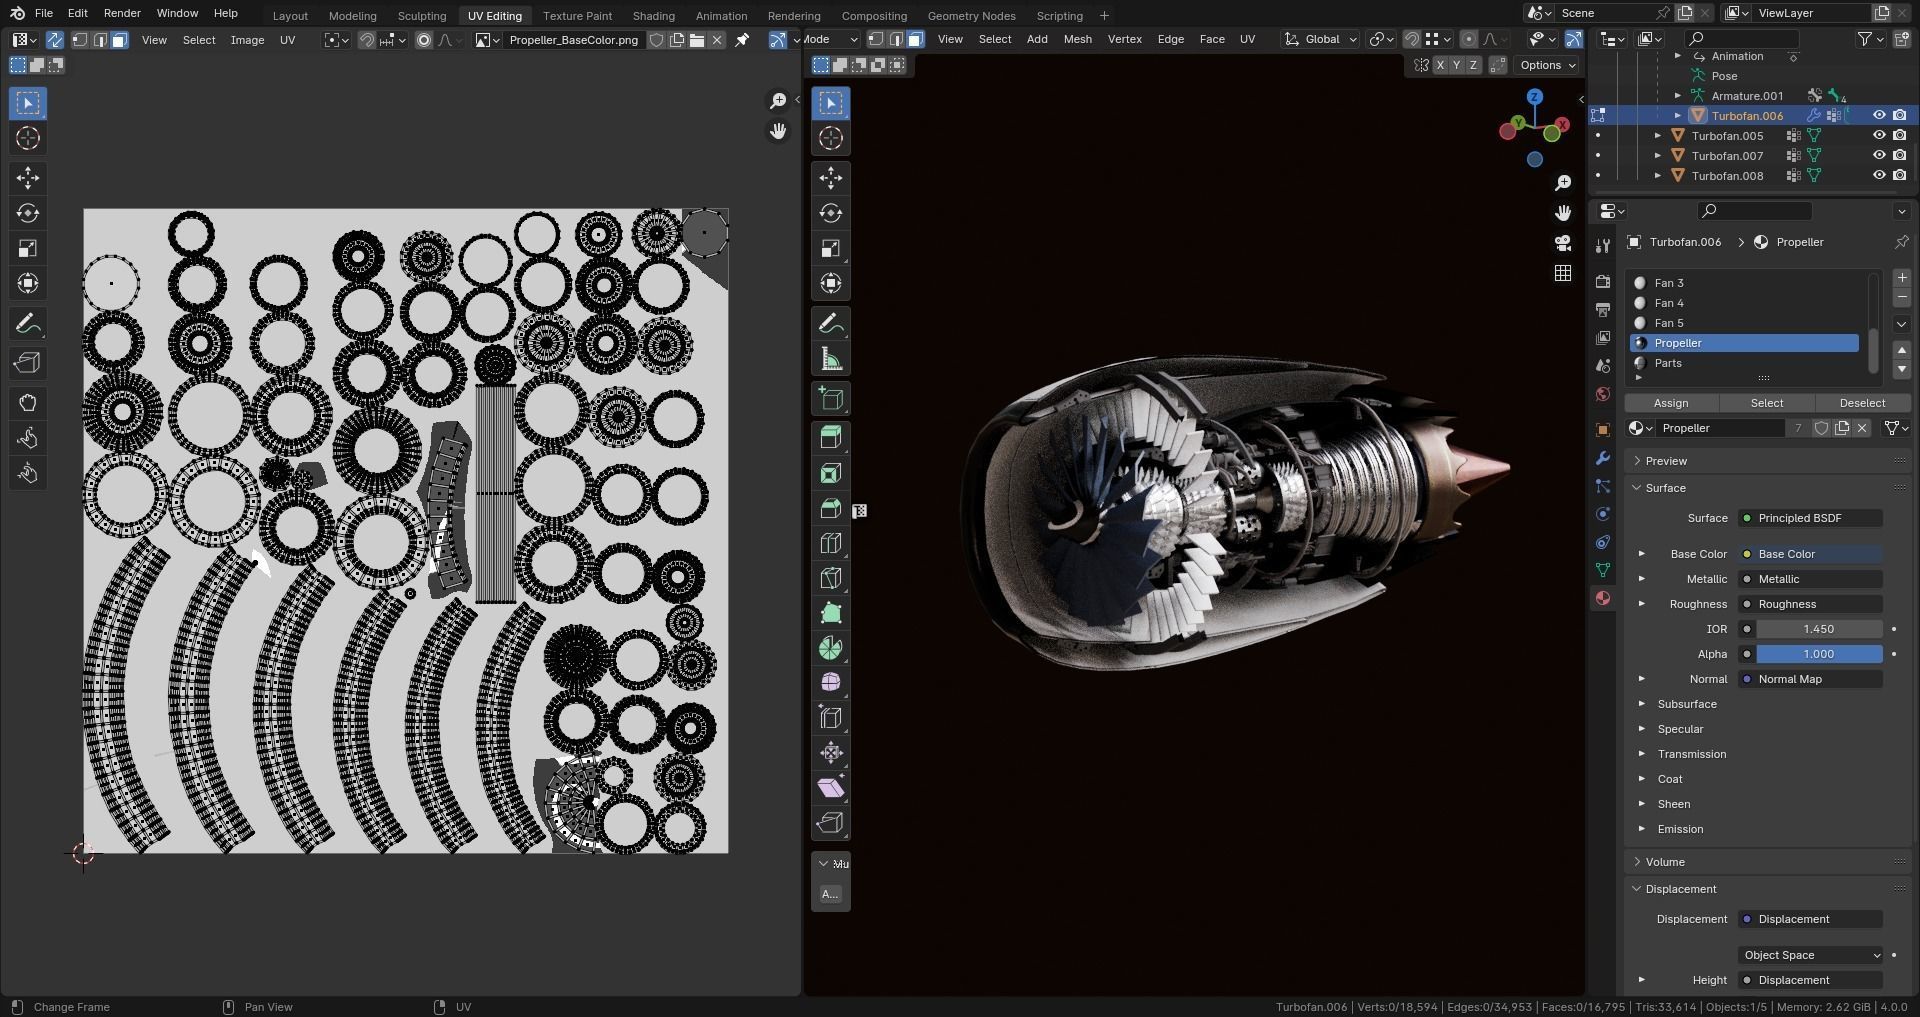Viewport: 1920px width, 1017px height.
Task: Click the Assign material button
Action: (1671, 403)
